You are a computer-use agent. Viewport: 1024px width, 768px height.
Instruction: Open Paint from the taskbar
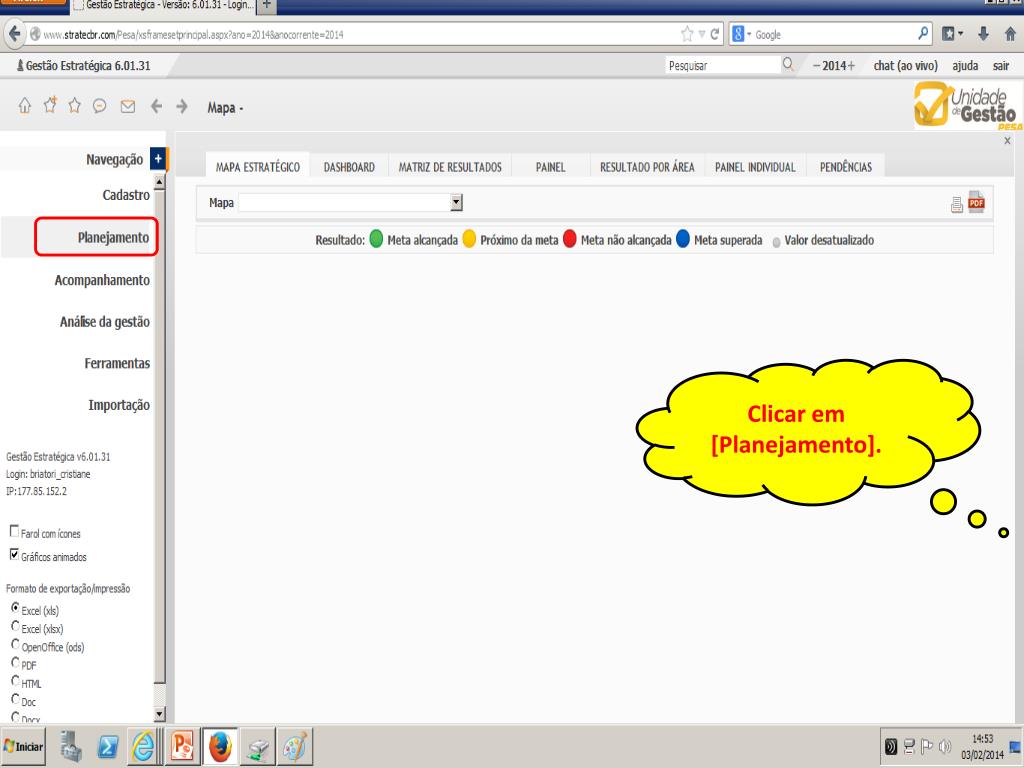[x=295, y=746]
